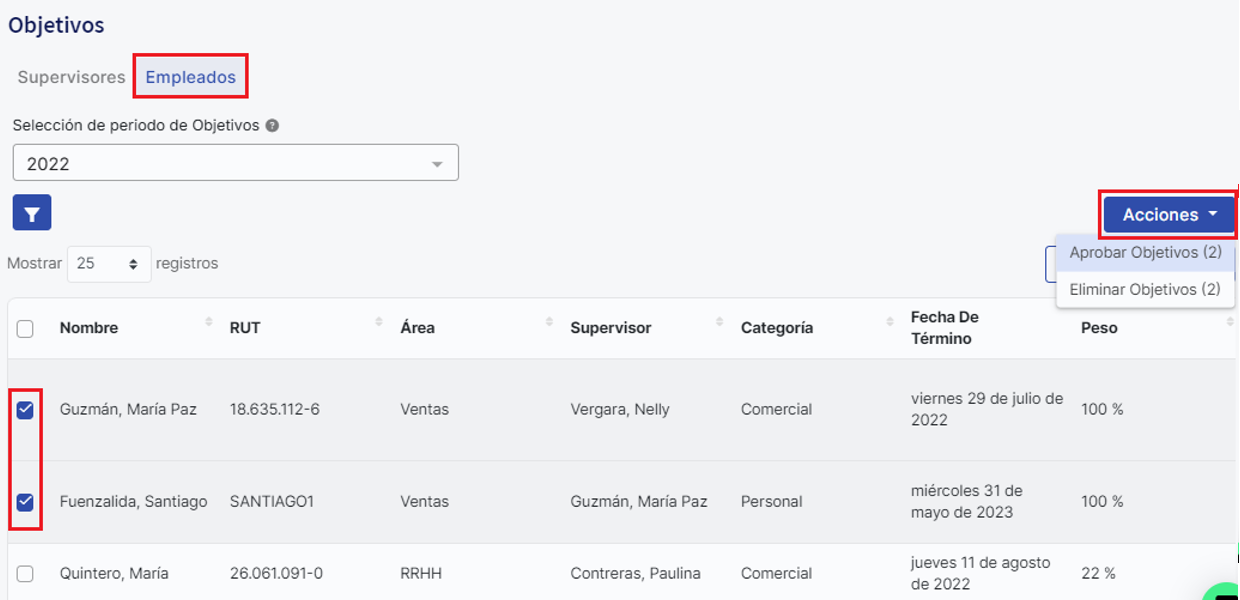Check the Quintero, María row
Screen dimensions: 1240x600
coord(25,573)
